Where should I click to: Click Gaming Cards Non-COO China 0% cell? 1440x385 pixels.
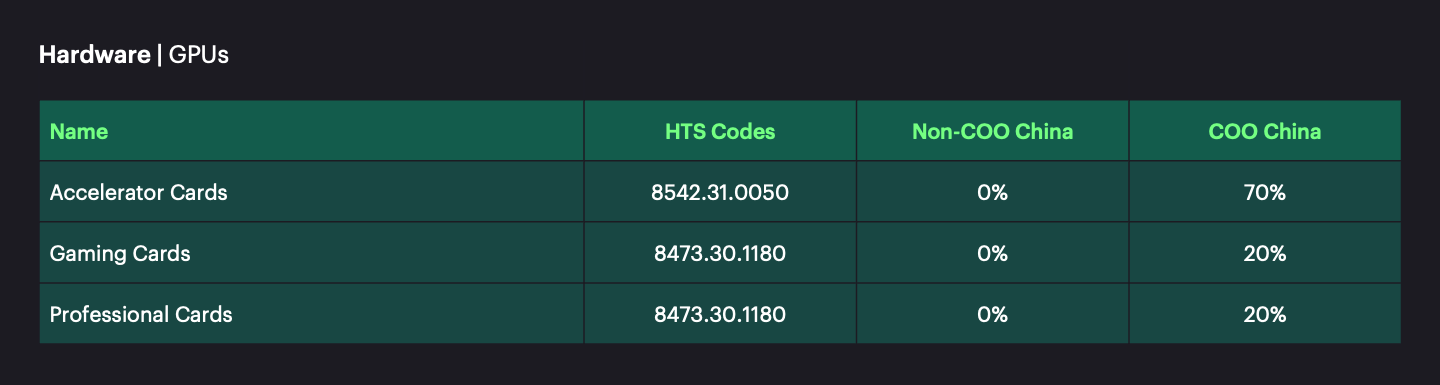click(992, 253)
